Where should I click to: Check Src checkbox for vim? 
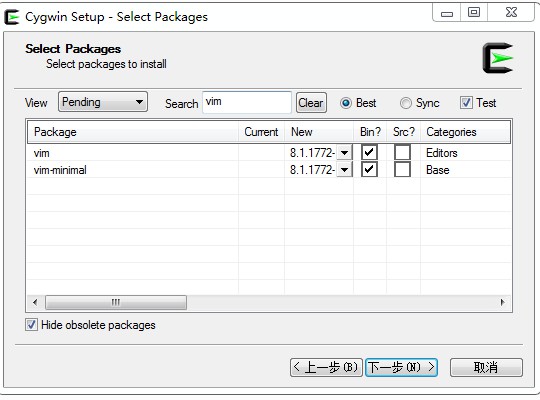click(402, 152)
